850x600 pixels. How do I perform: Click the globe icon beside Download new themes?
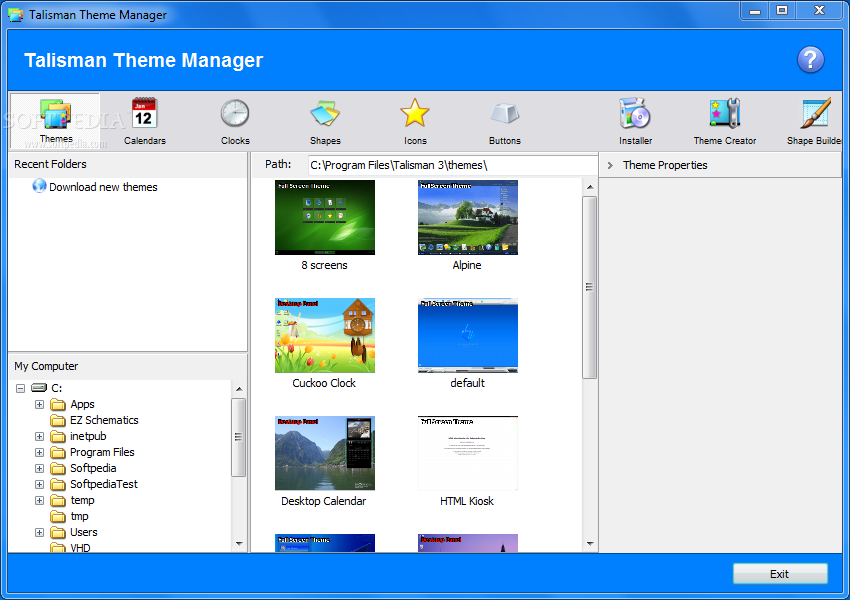click(x=39, y=186)
